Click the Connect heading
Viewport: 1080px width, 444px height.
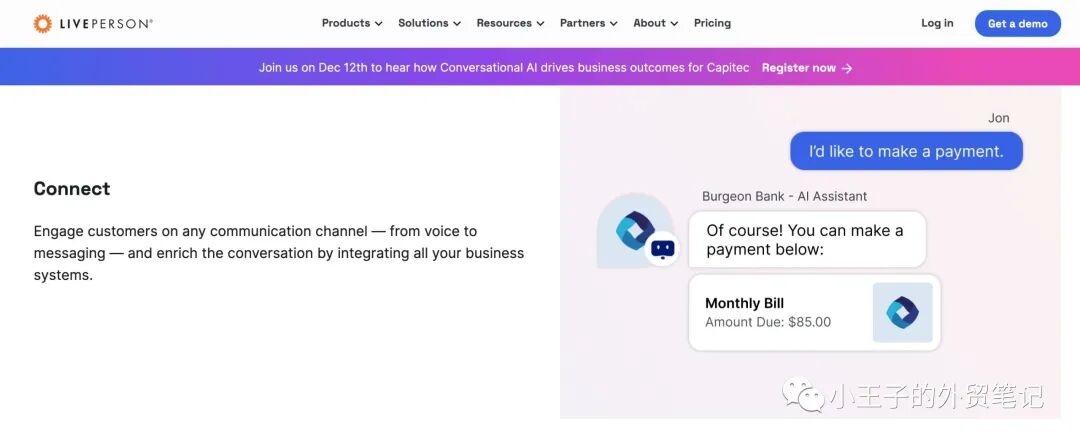coord(72,189)
